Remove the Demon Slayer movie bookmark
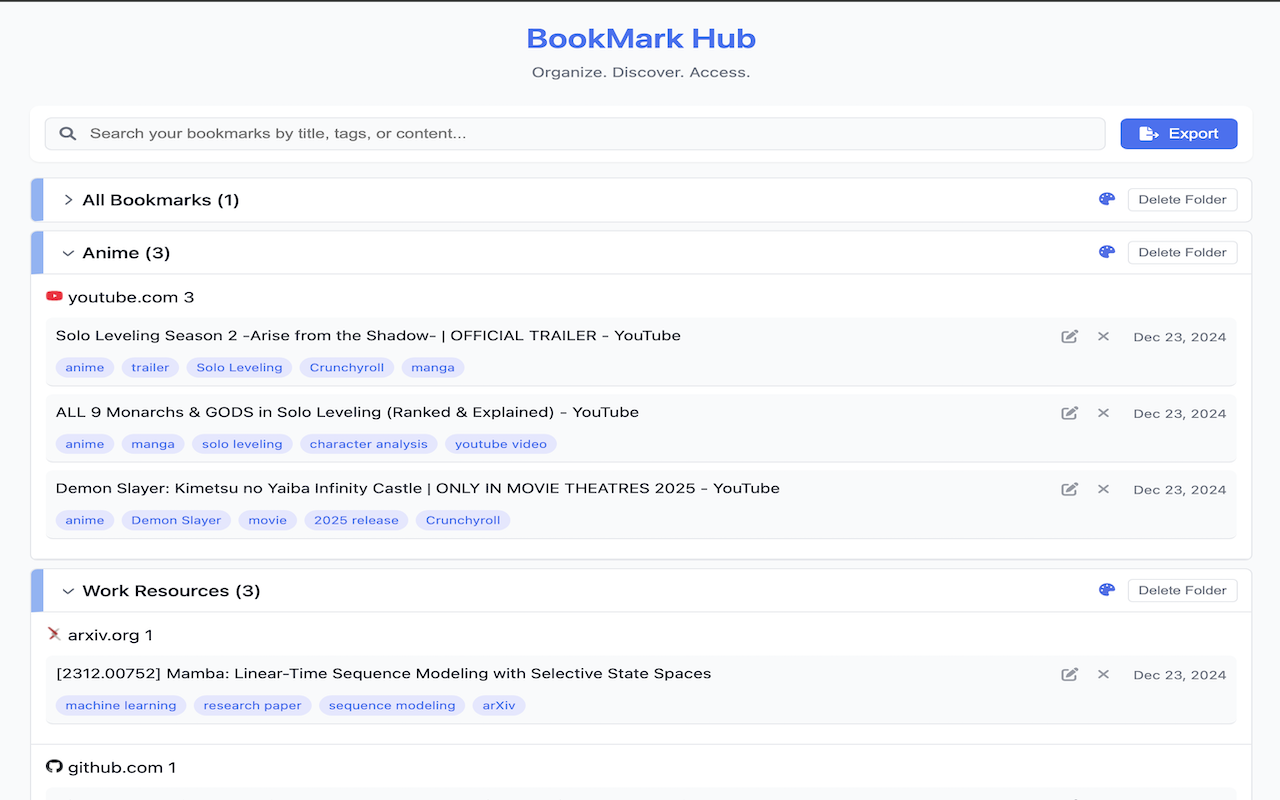 pos(1103,489)
